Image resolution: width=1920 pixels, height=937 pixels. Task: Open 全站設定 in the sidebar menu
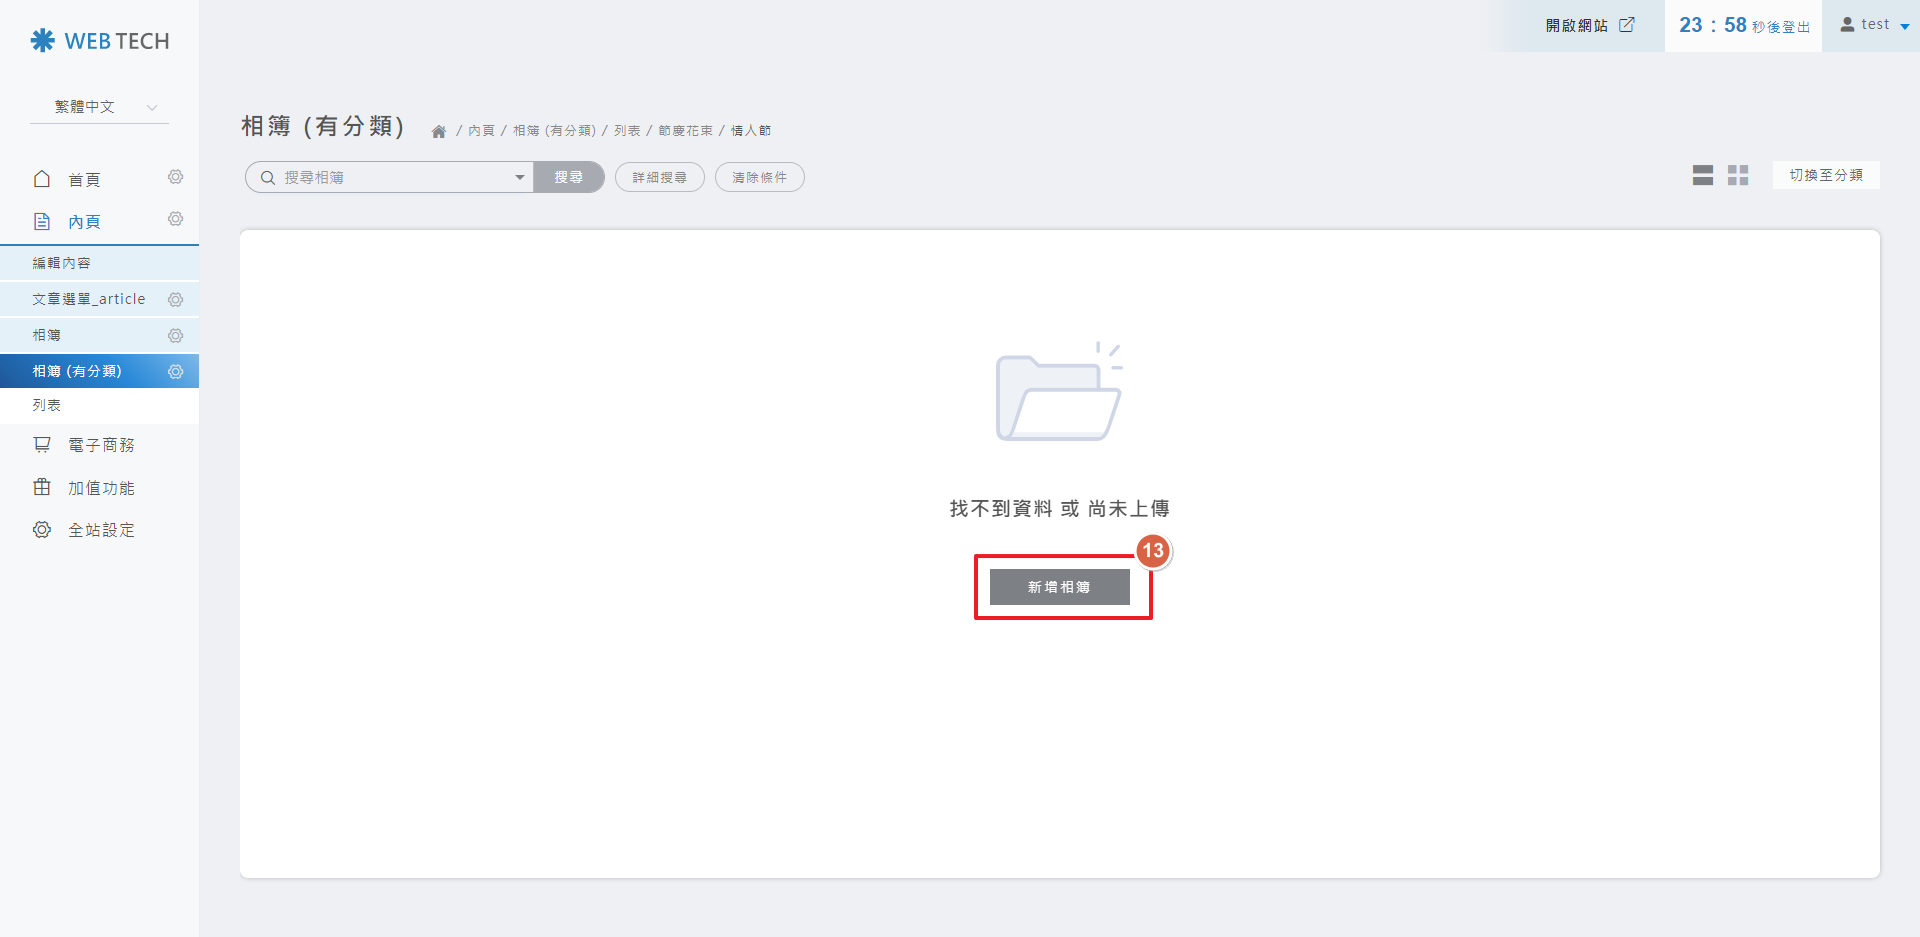point(100,530)
